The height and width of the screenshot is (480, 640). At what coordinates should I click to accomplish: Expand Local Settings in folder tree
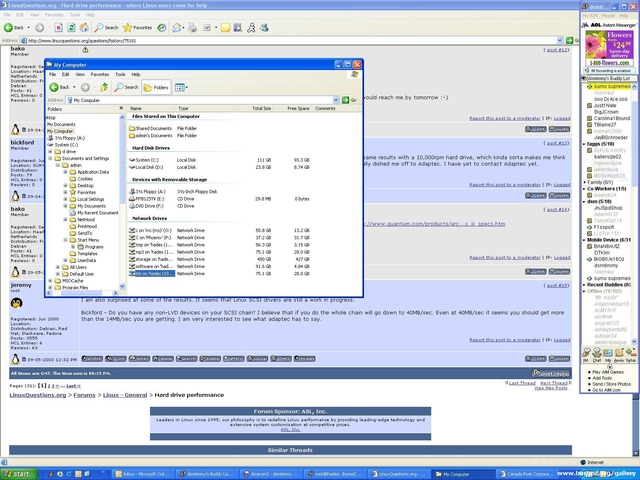(65, 199)
